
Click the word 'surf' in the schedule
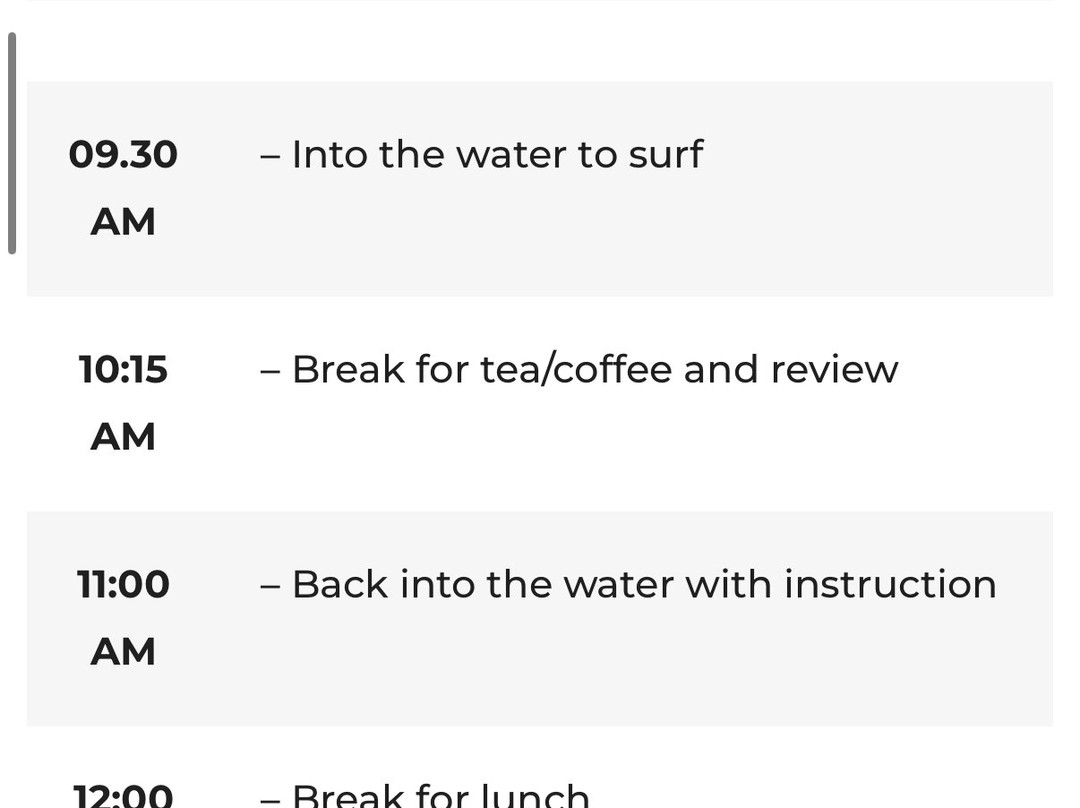tap(665, 155)
